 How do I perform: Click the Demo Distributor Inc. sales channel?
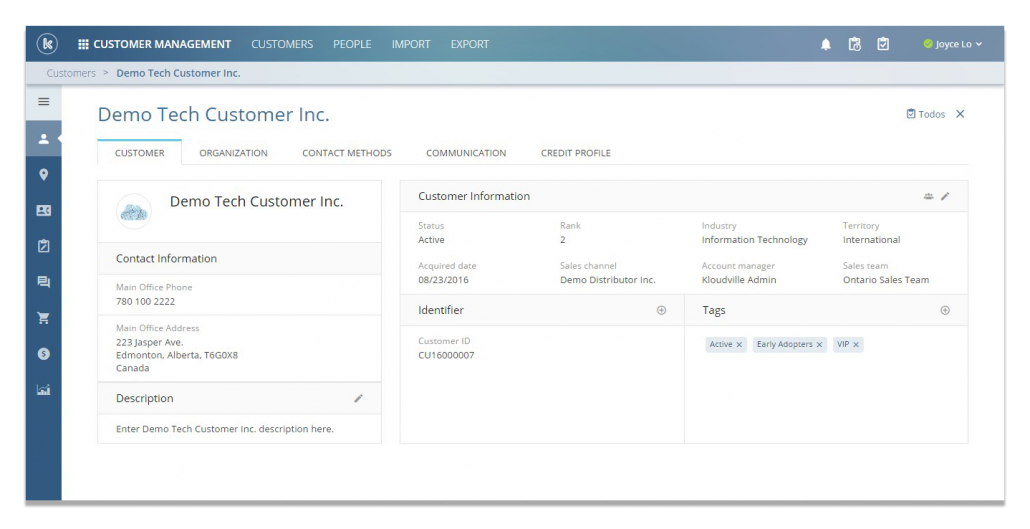click(608, 280)
